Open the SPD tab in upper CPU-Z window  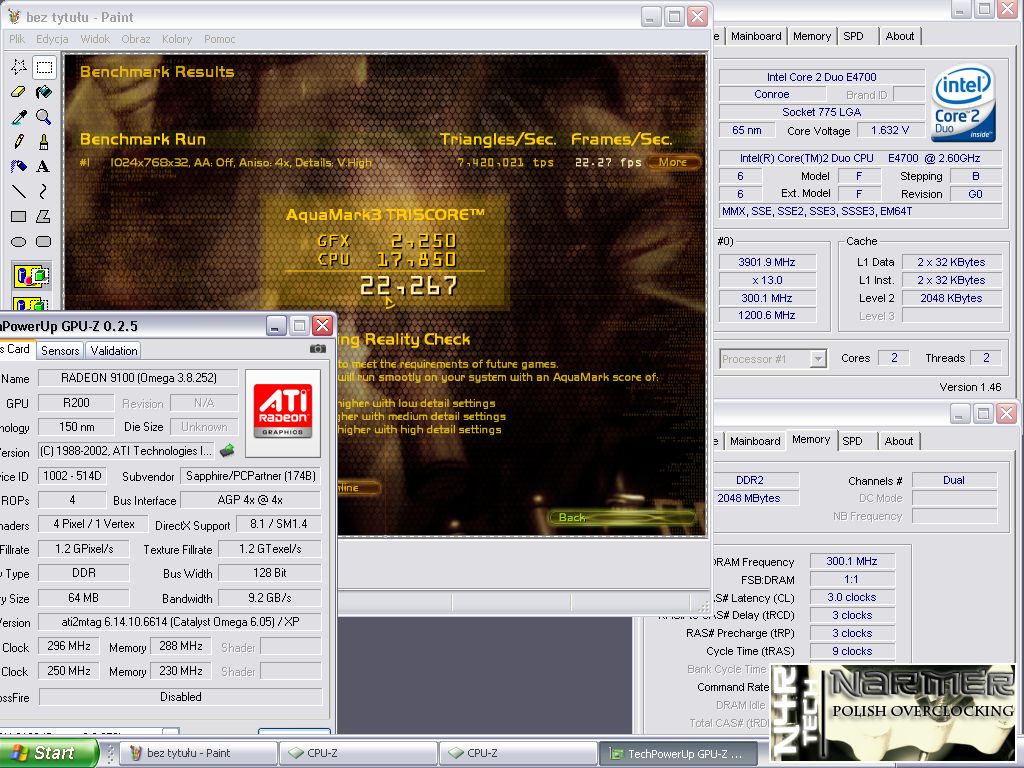coord(853,37)
